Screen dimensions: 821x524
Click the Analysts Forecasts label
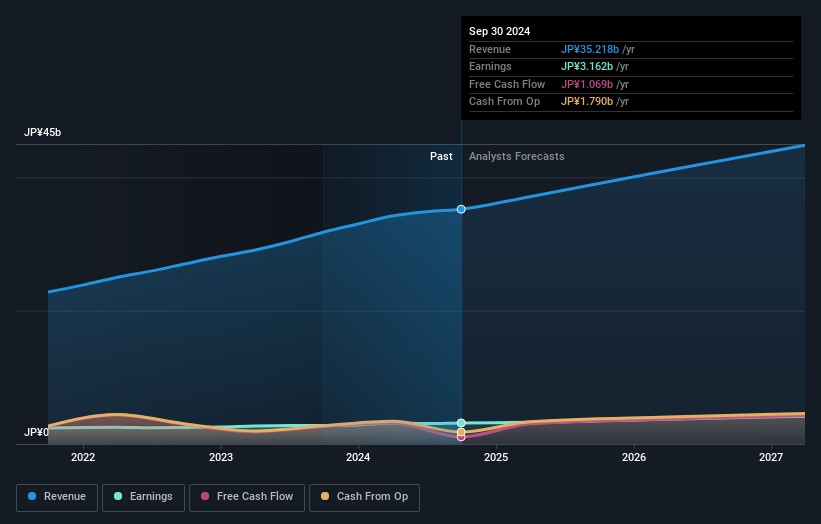pyautogui.click(x=516, y=156)
